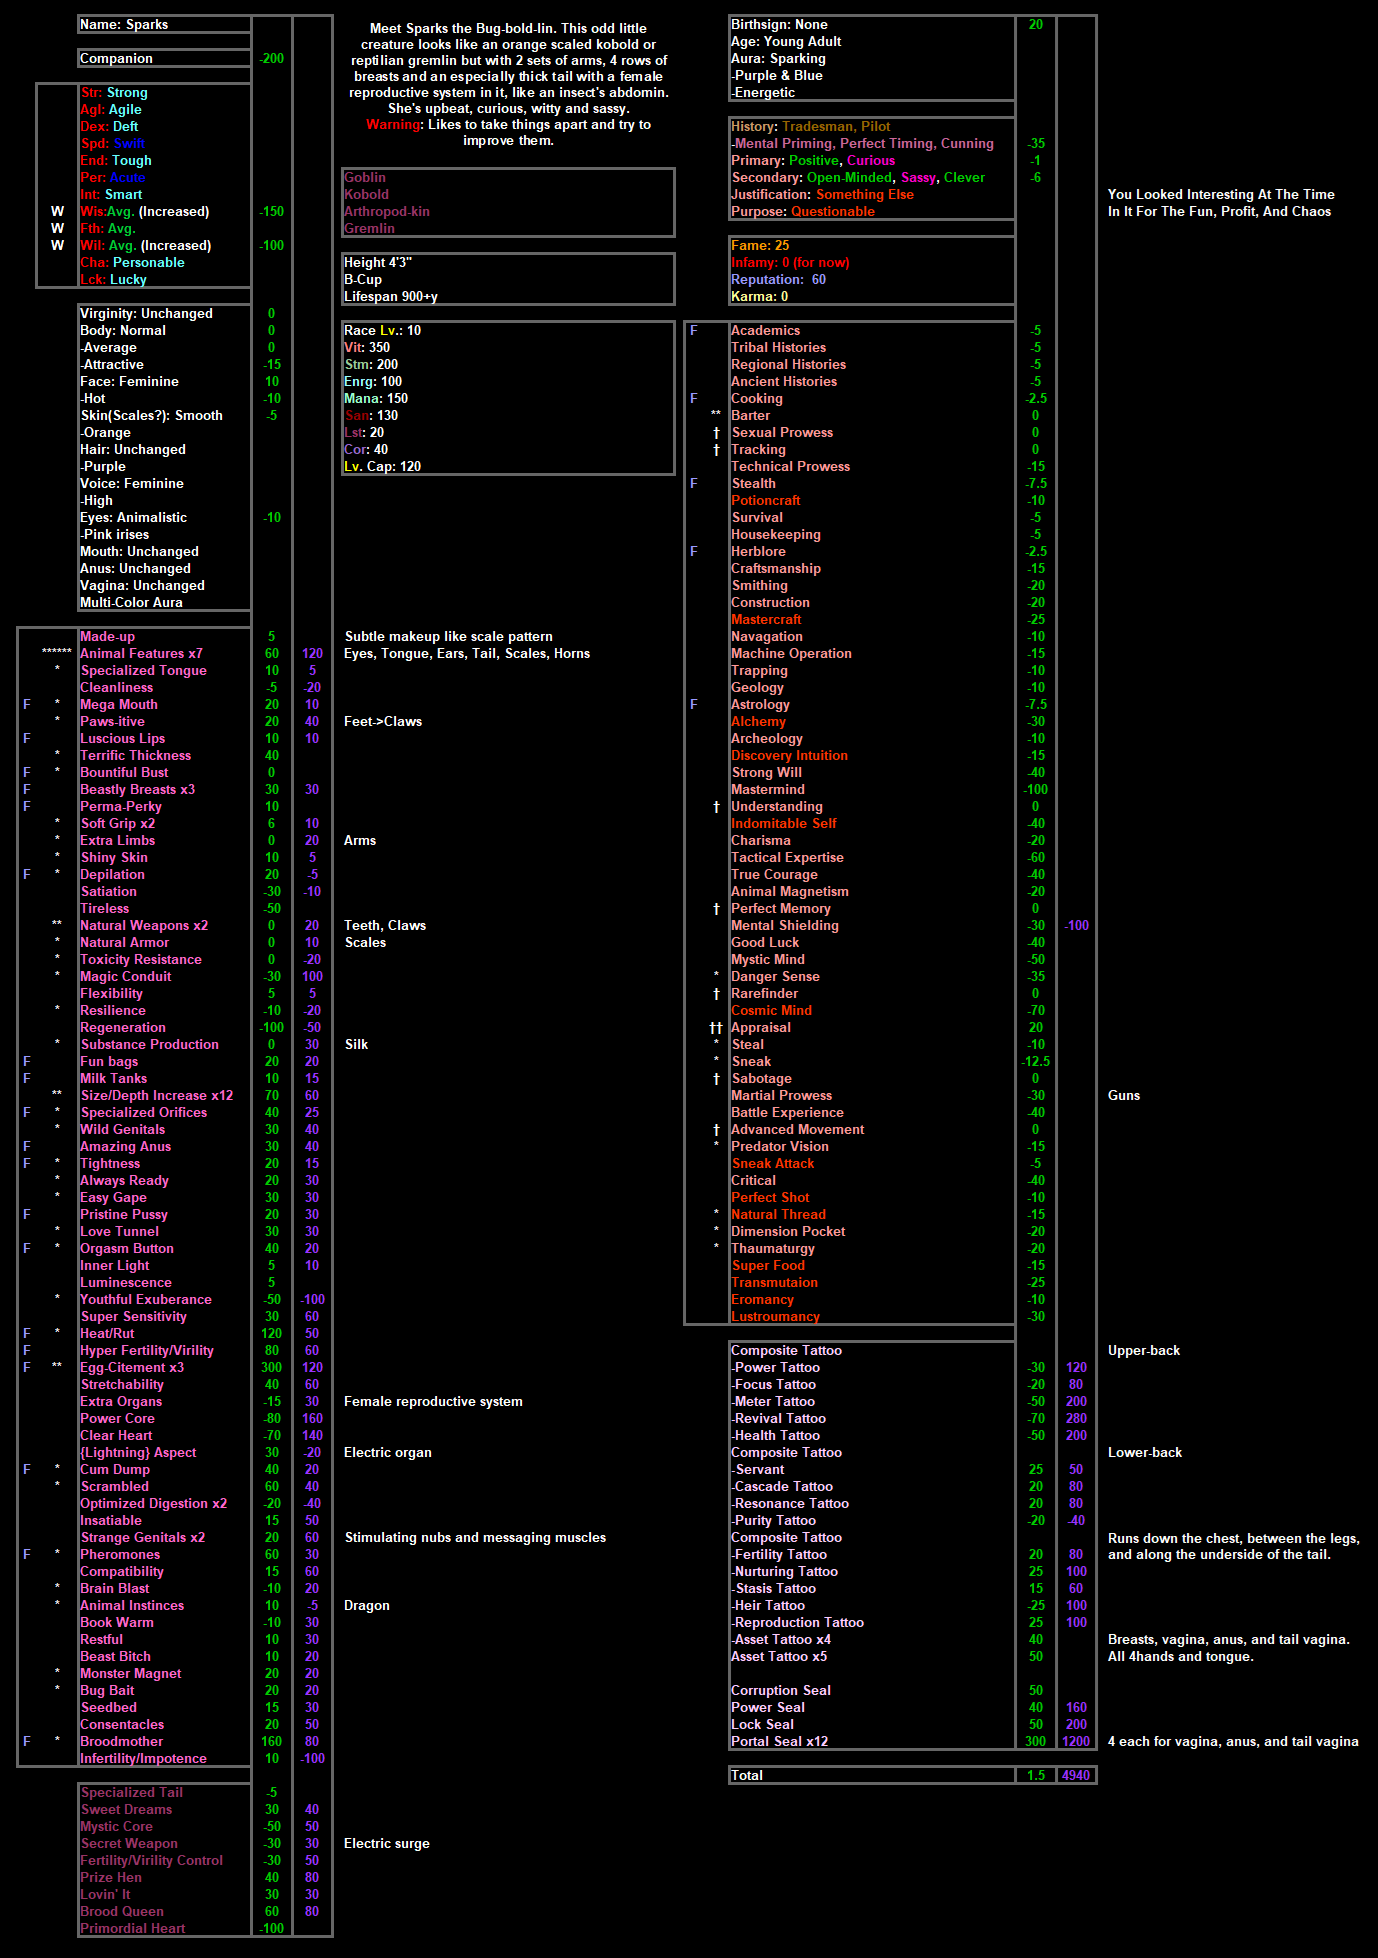Click the '-Revival Tattoo' entry
1378x1958 pixels.
coord(778,1418)
